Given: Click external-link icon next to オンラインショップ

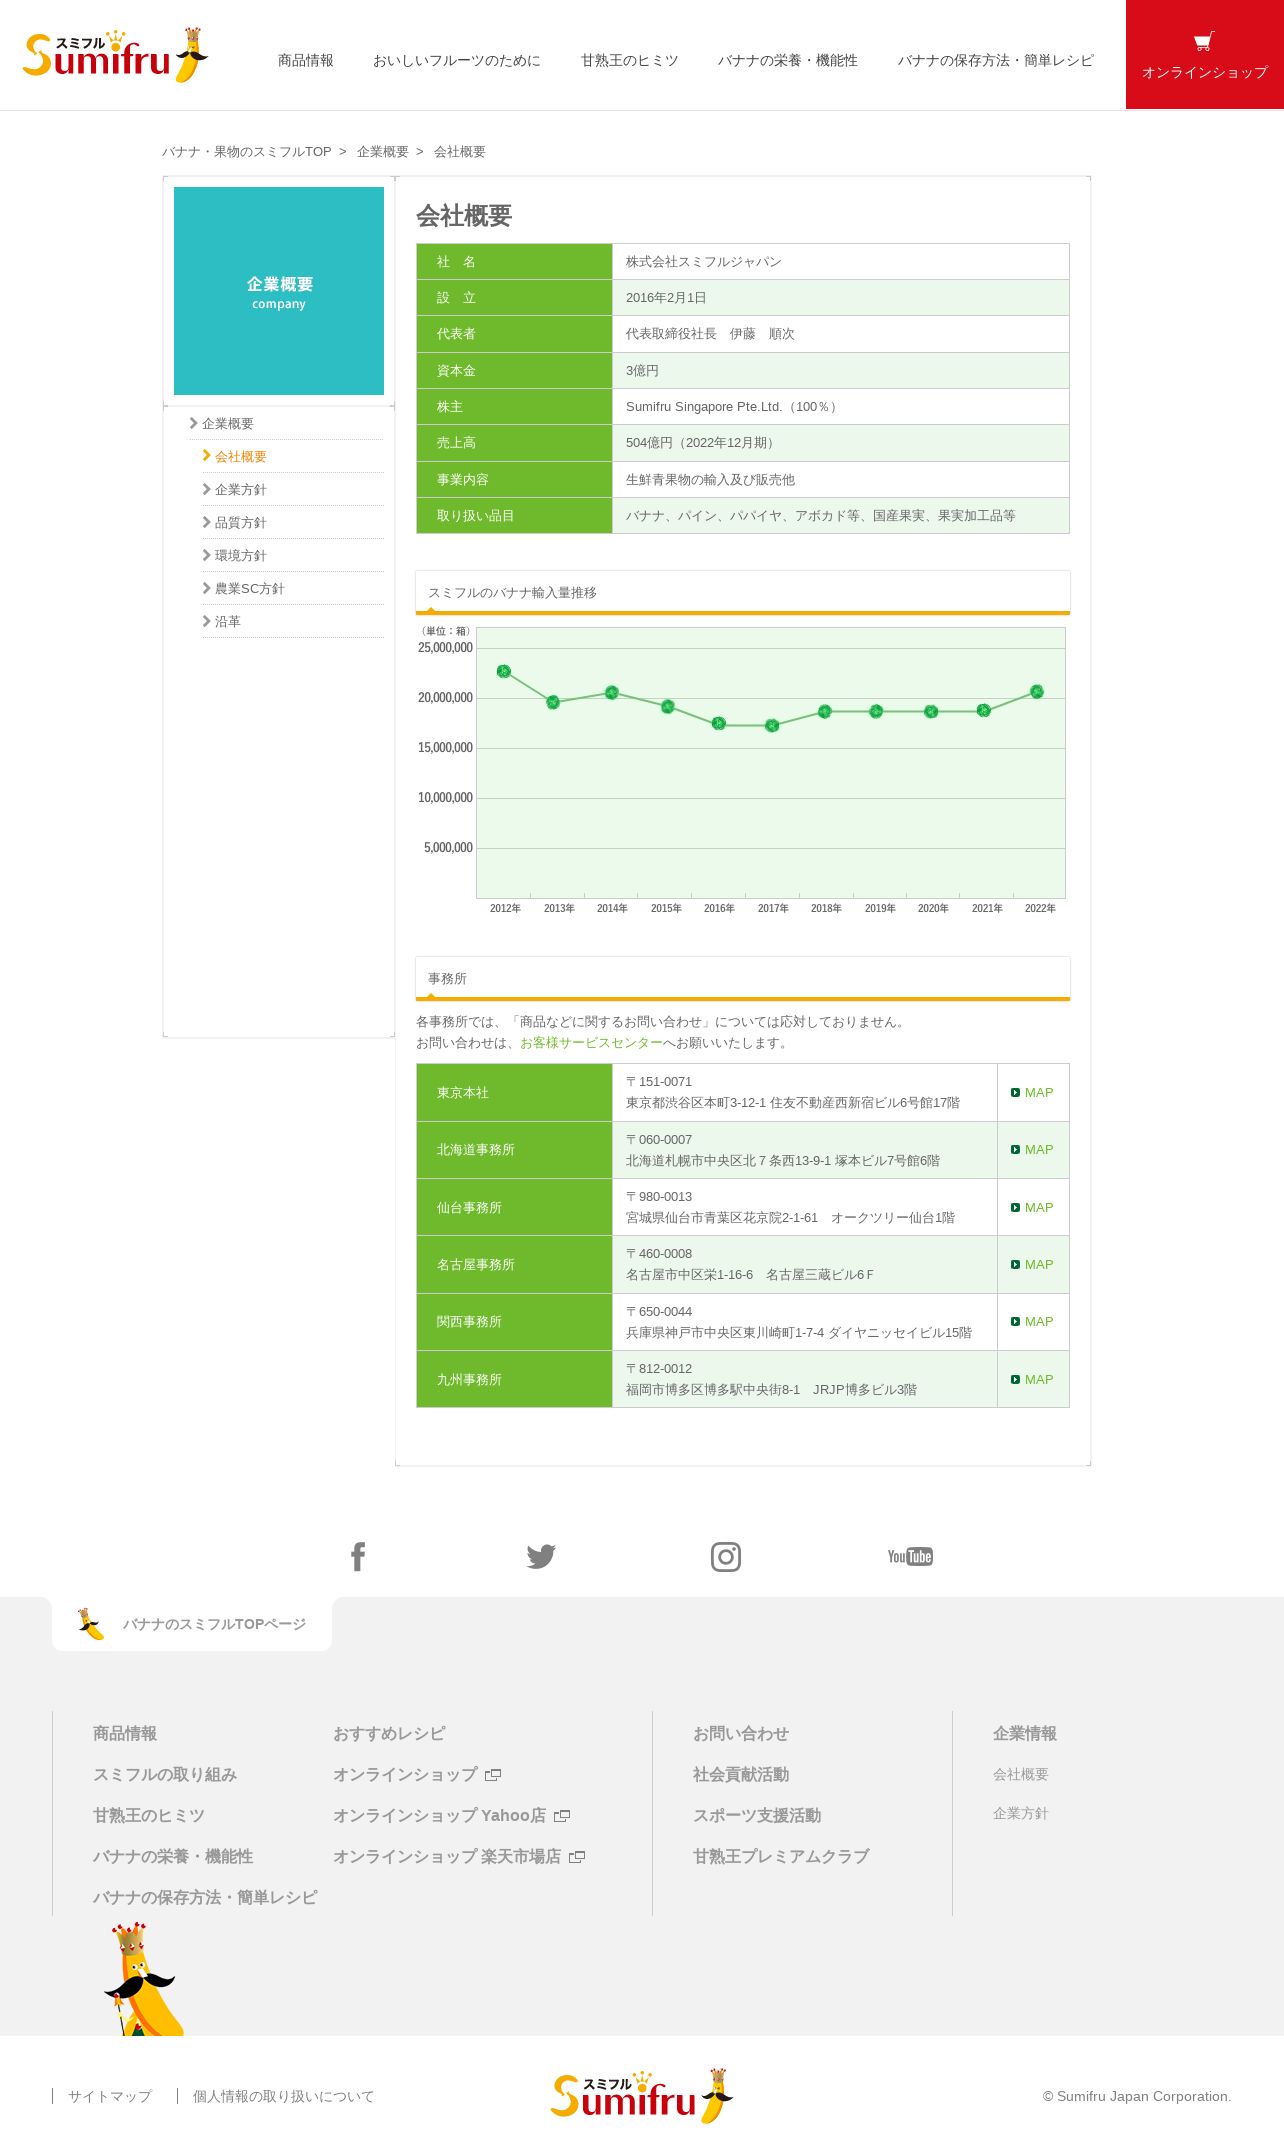Looking at the screenshot, I should pyautogui.click(x=493, y=1775).
